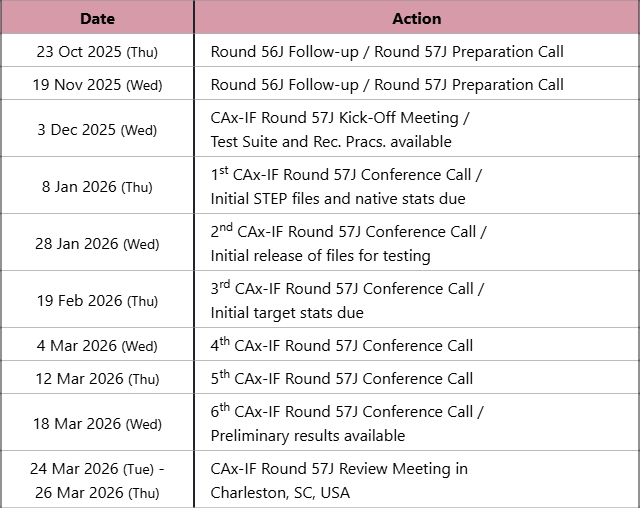Select the 12 Mar 2026 date cell
The height and width of the screenshot is (508, 640).
[97, 379]
